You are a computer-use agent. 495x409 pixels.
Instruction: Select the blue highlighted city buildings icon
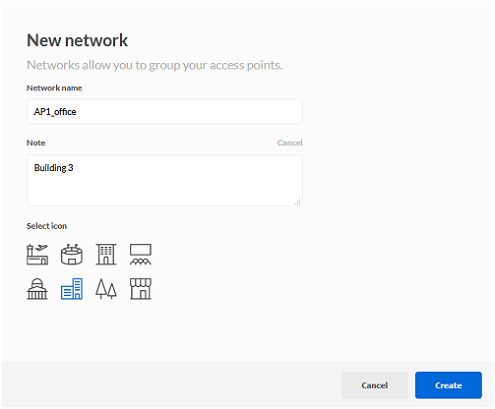click(x=72, y=289)
